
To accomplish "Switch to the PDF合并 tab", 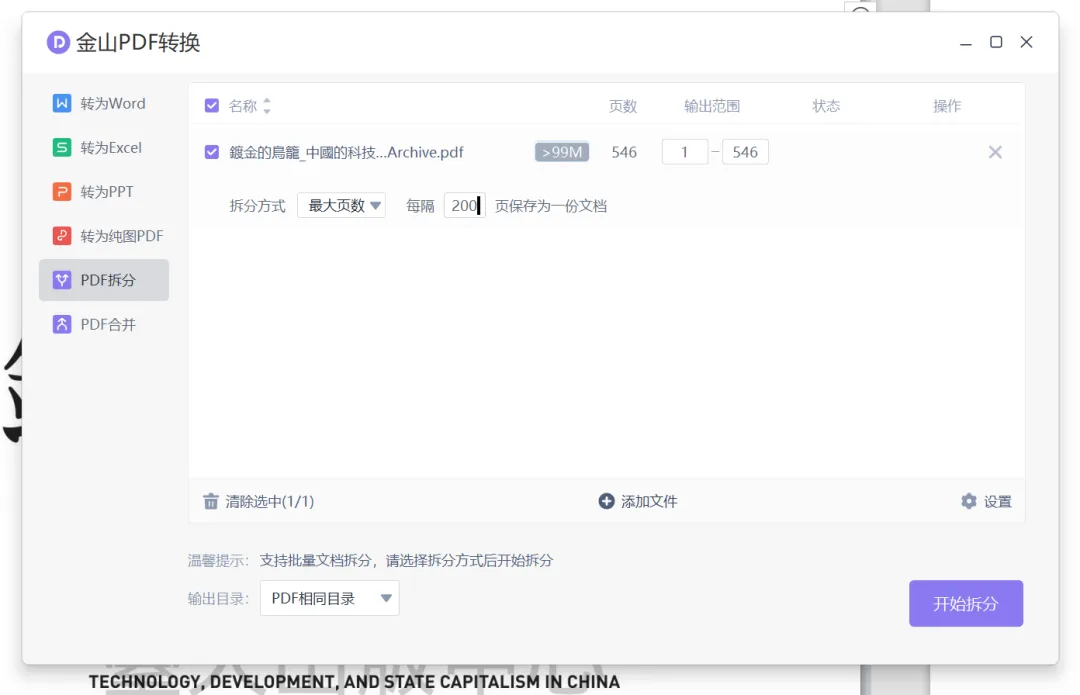I will [x=104, y=324].
